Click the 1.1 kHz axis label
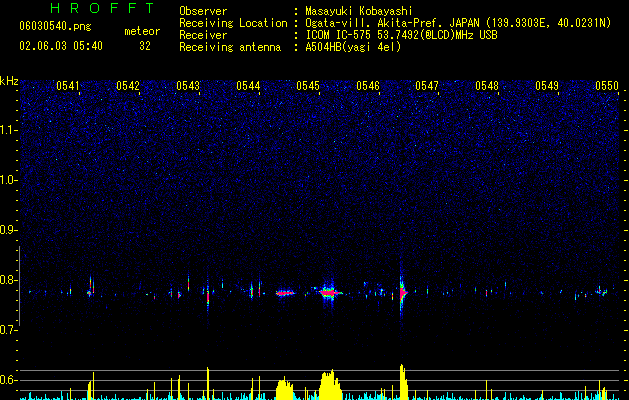 (9, 130)
